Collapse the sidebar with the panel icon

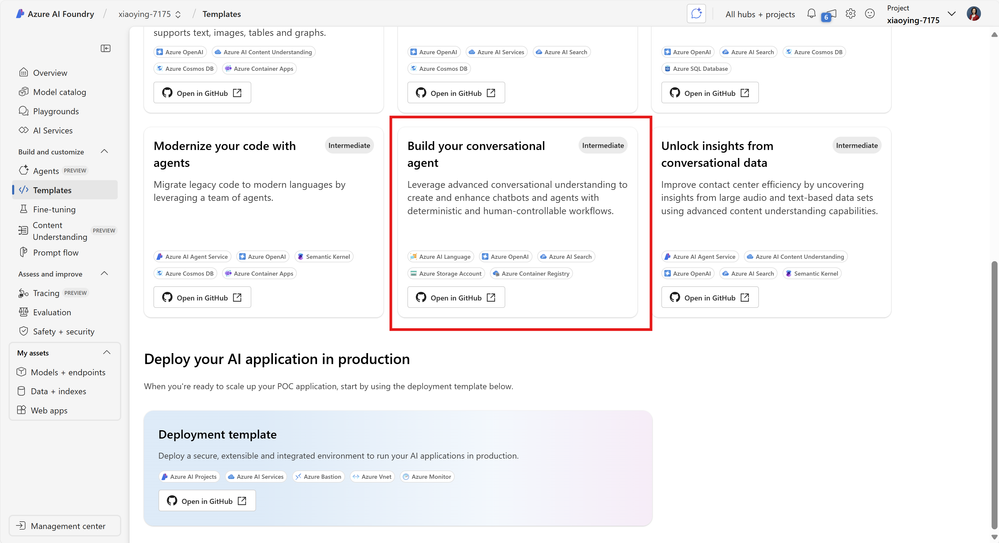(106, 48)
